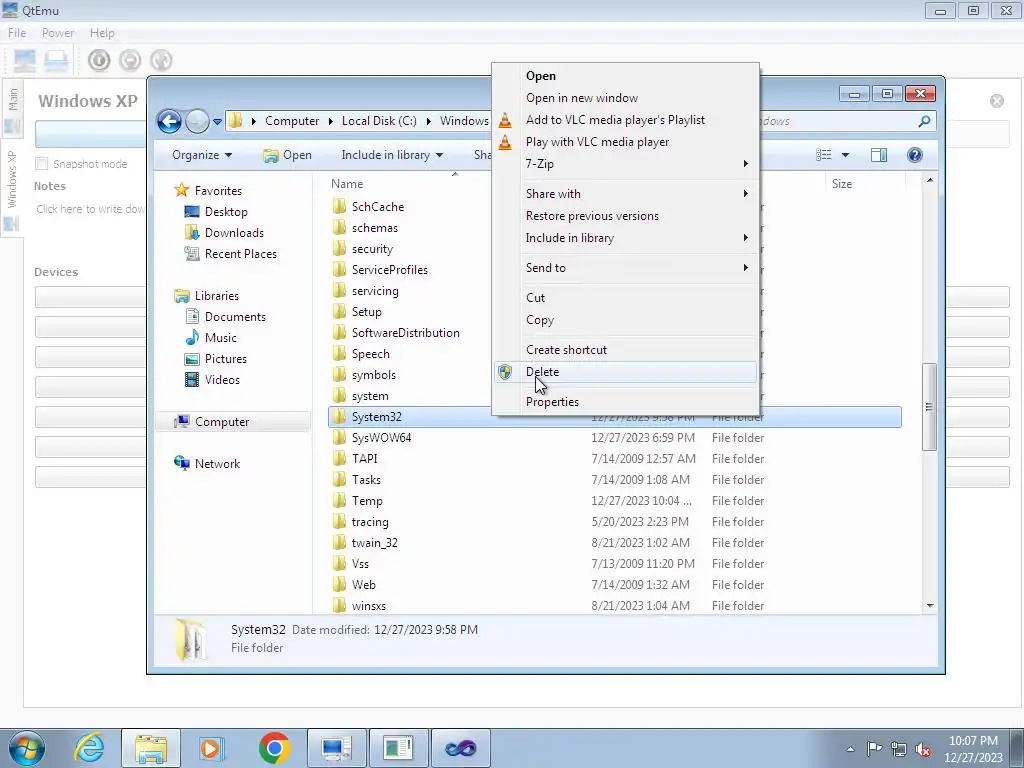This screenshot has width=1024, height=768.
Task: Select the SoftwareDistribution folder
Action: [406, 333]
